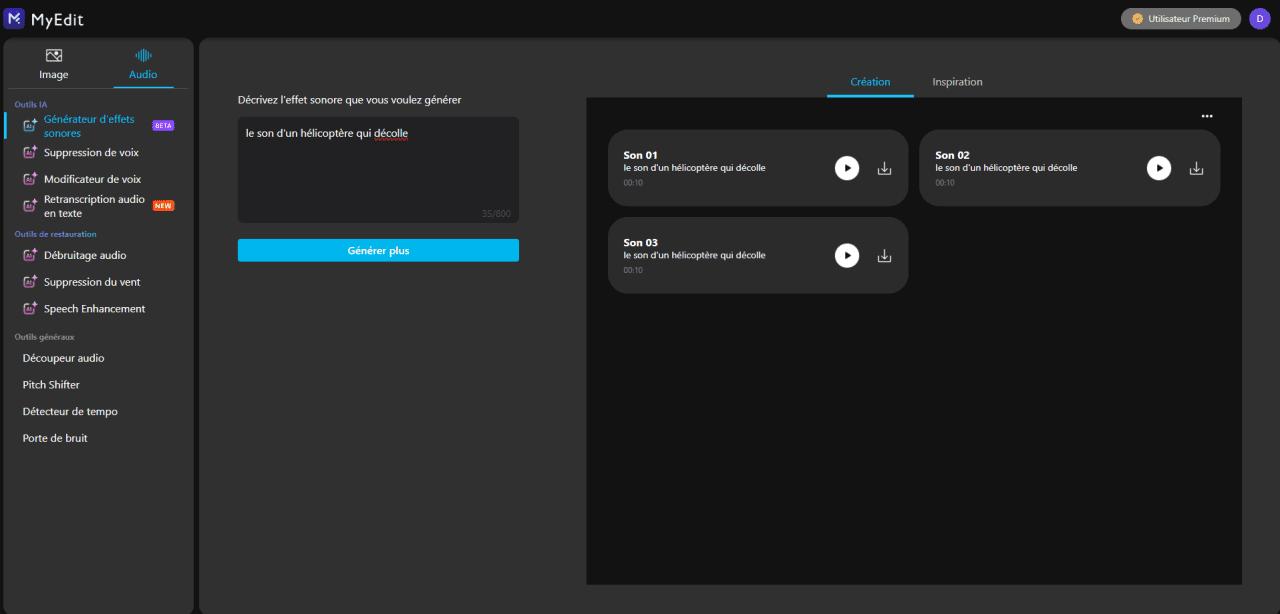Switch to the Audio tab

143,65
